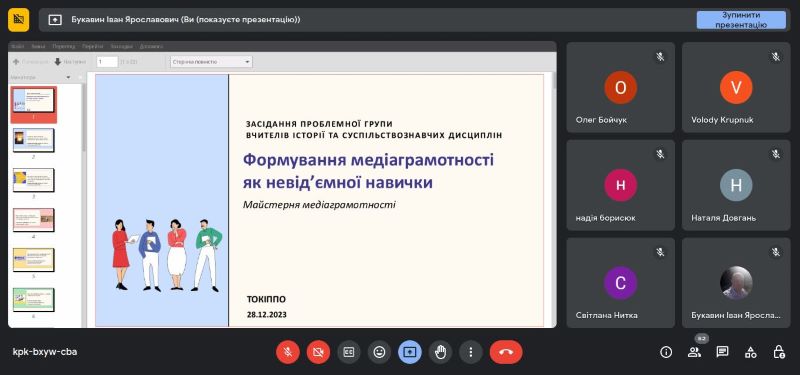Viewport: 800px width, 375px height.
Task: Click the four people illustration on slide
Action: pos(167,255)
